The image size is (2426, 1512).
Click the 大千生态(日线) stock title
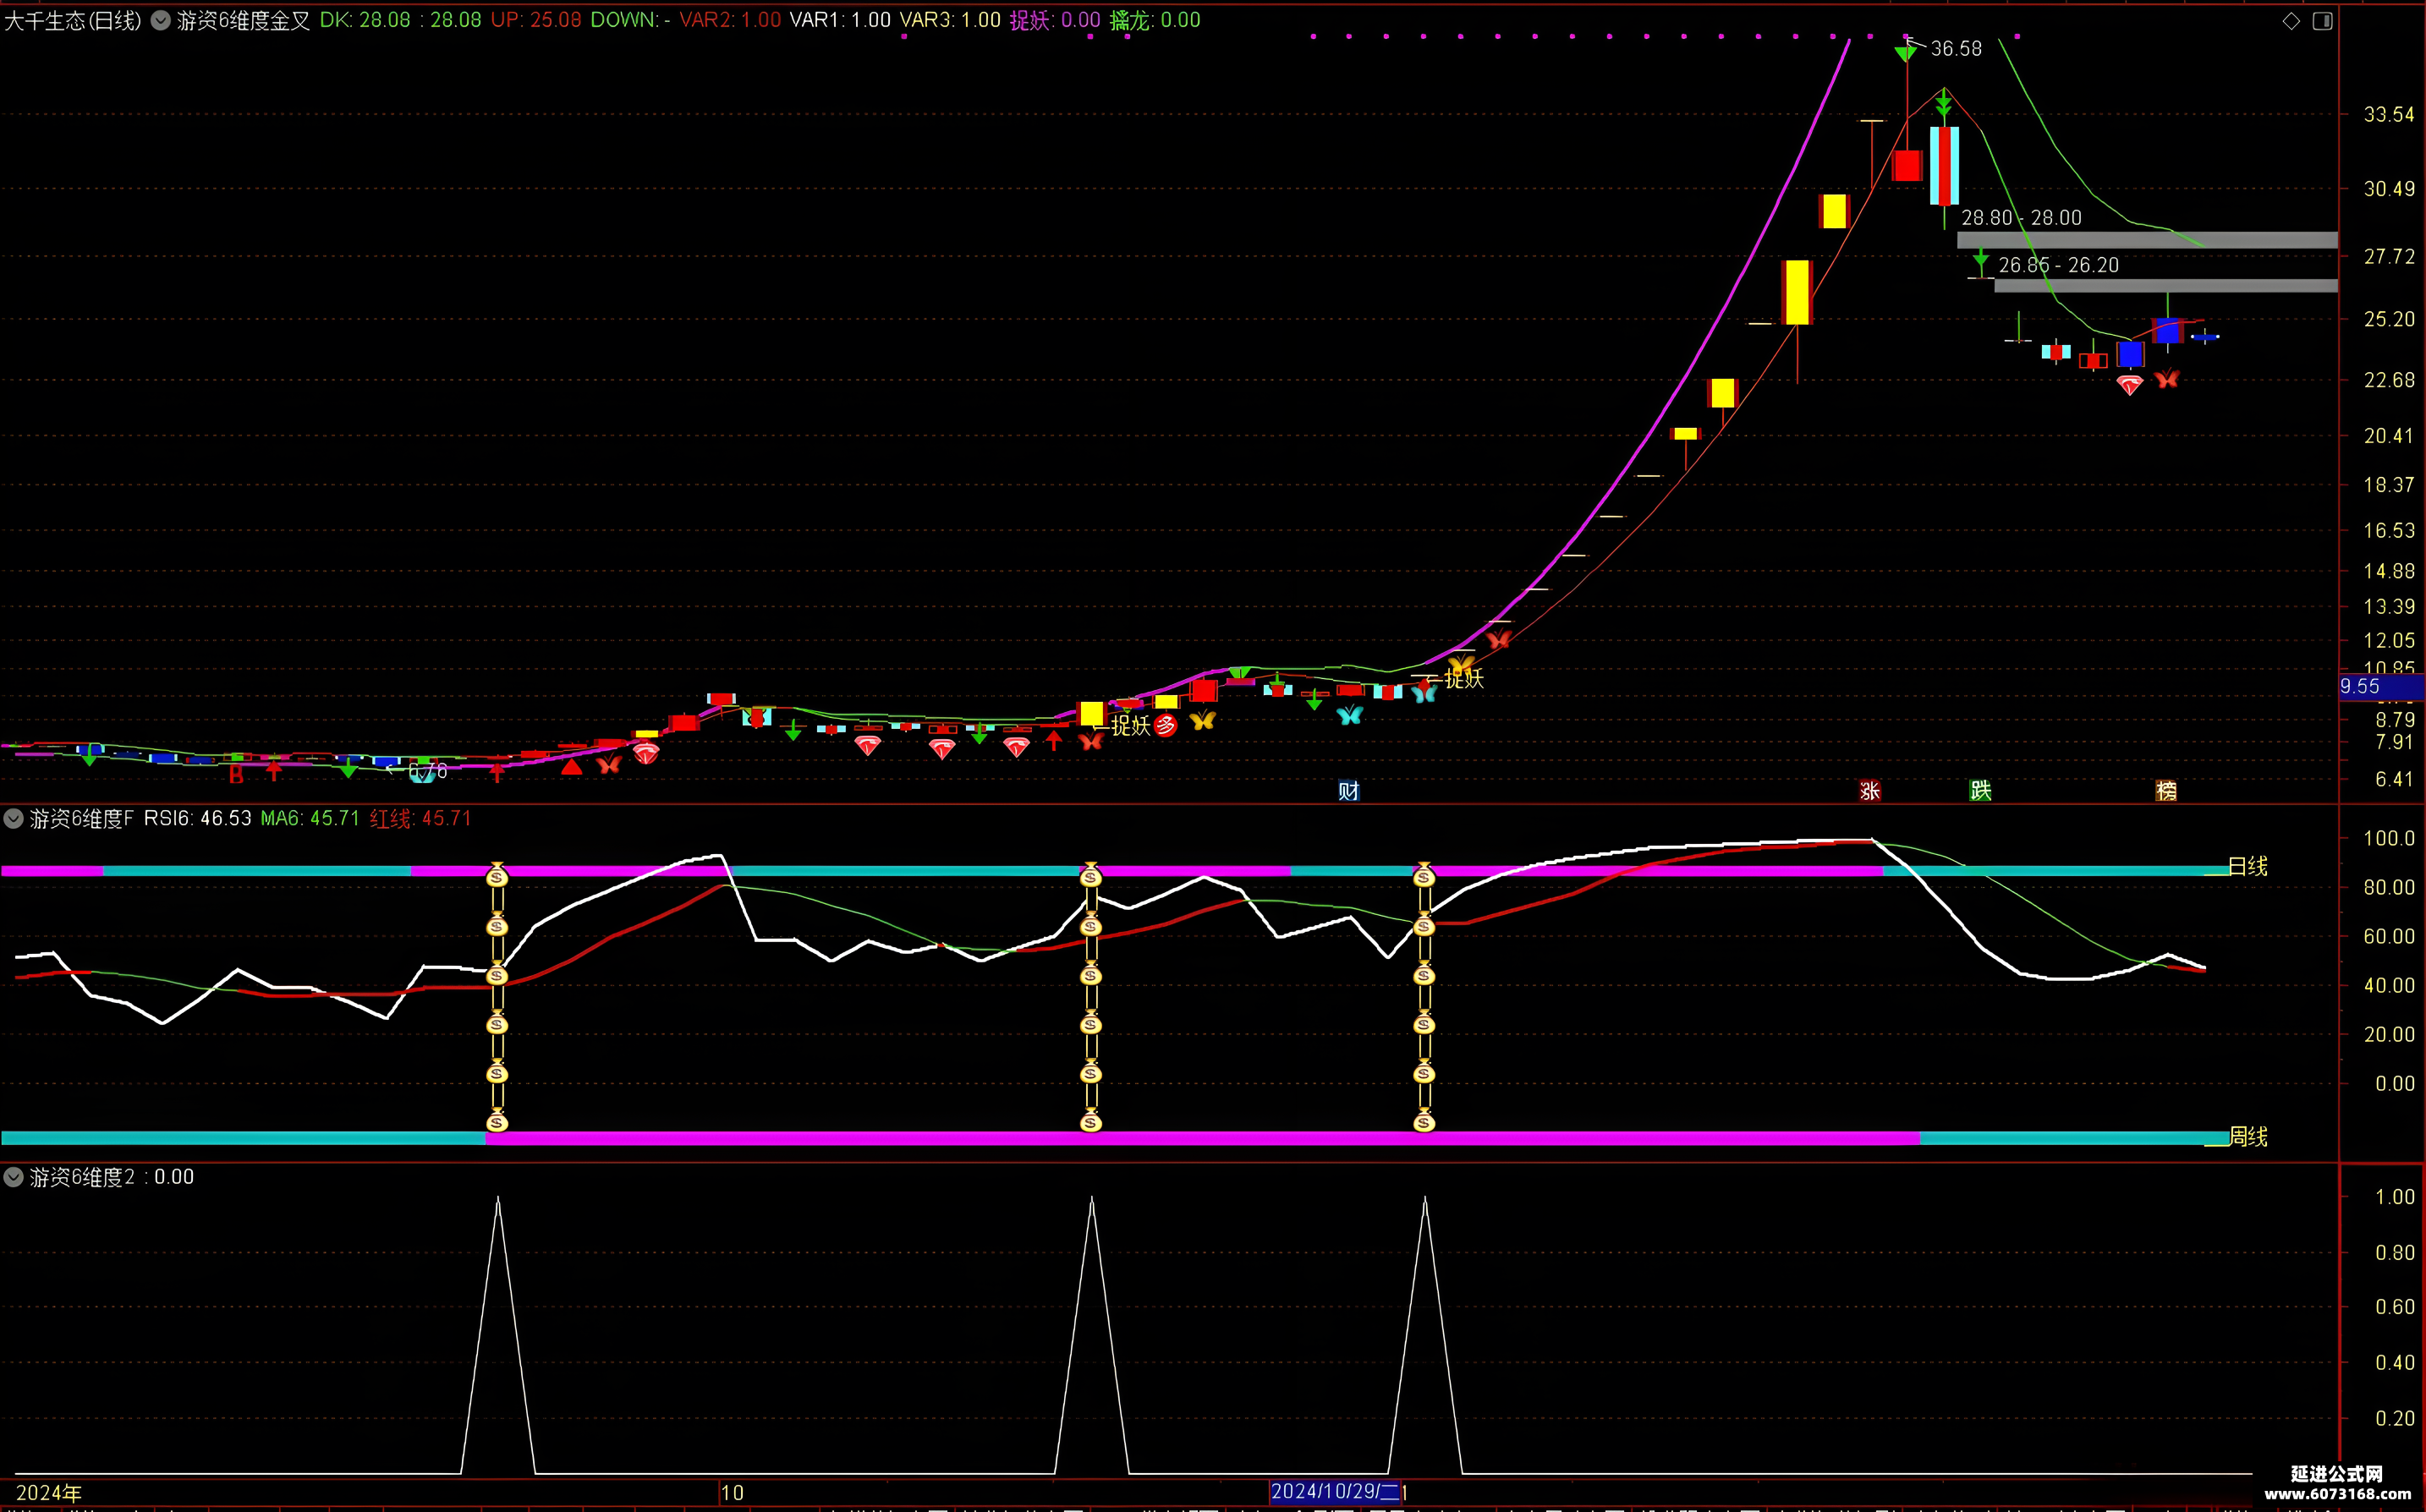[x=73, y=20]
